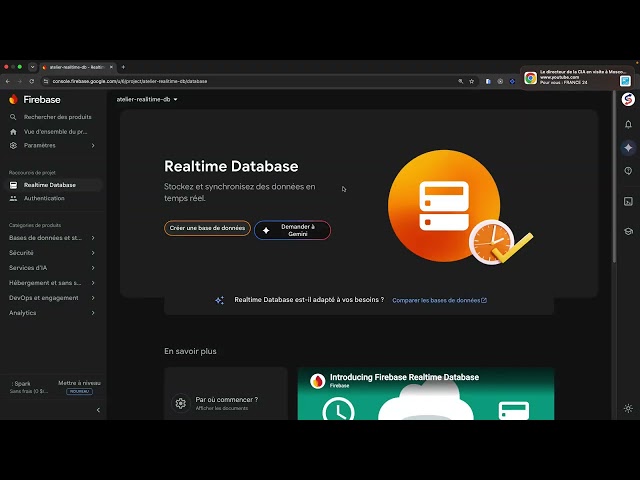Click the Firebase logo in sidebar
Screen dimensions: 640x480
(x=13, y=99)
